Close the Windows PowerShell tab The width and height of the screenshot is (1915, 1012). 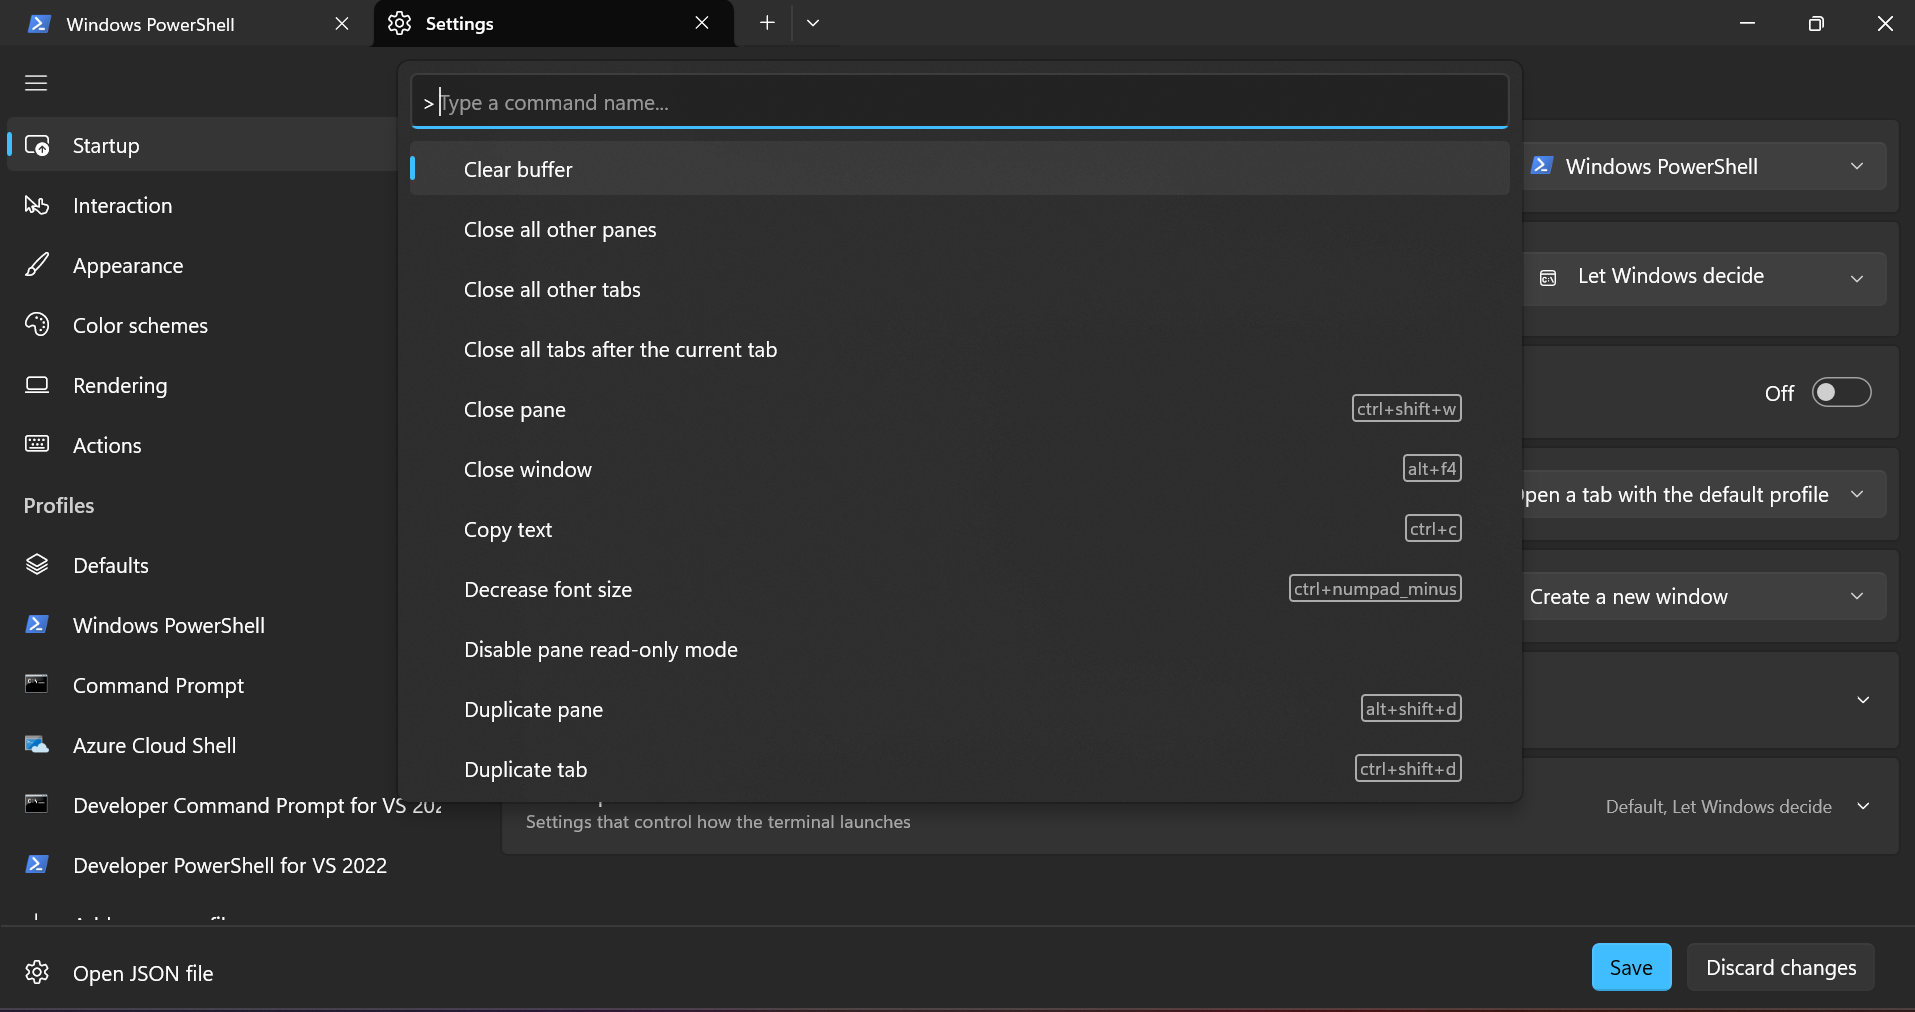click(342, 23)
